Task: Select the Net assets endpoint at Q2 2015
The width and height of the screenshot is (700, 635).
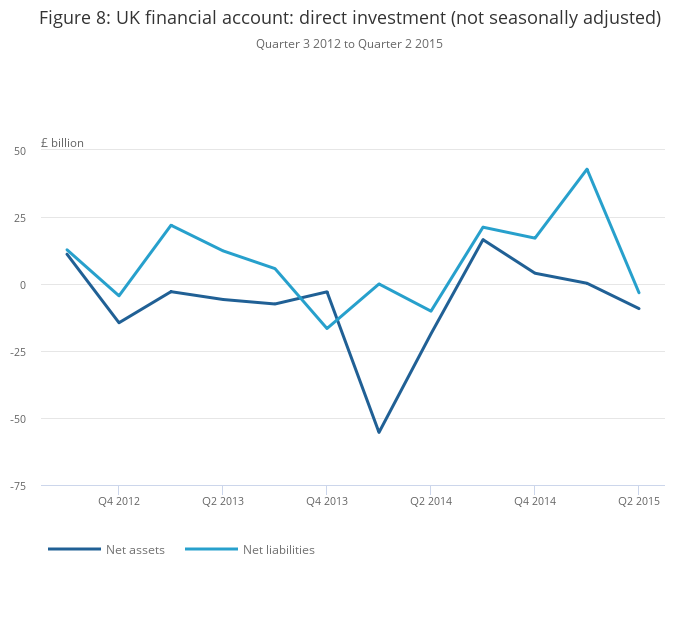Action: pyautogui.click(x=639, y=308)
